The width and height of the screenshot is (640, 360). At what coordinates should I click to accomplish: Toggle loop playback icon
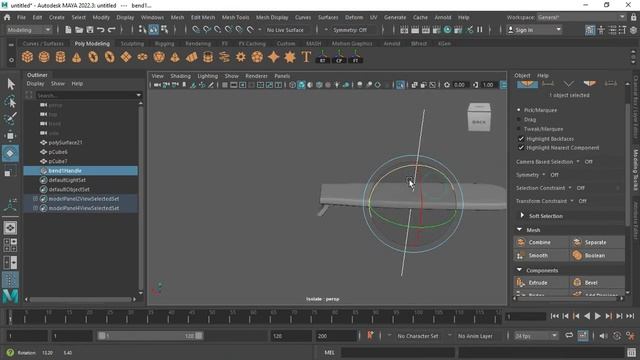[569, 336]
